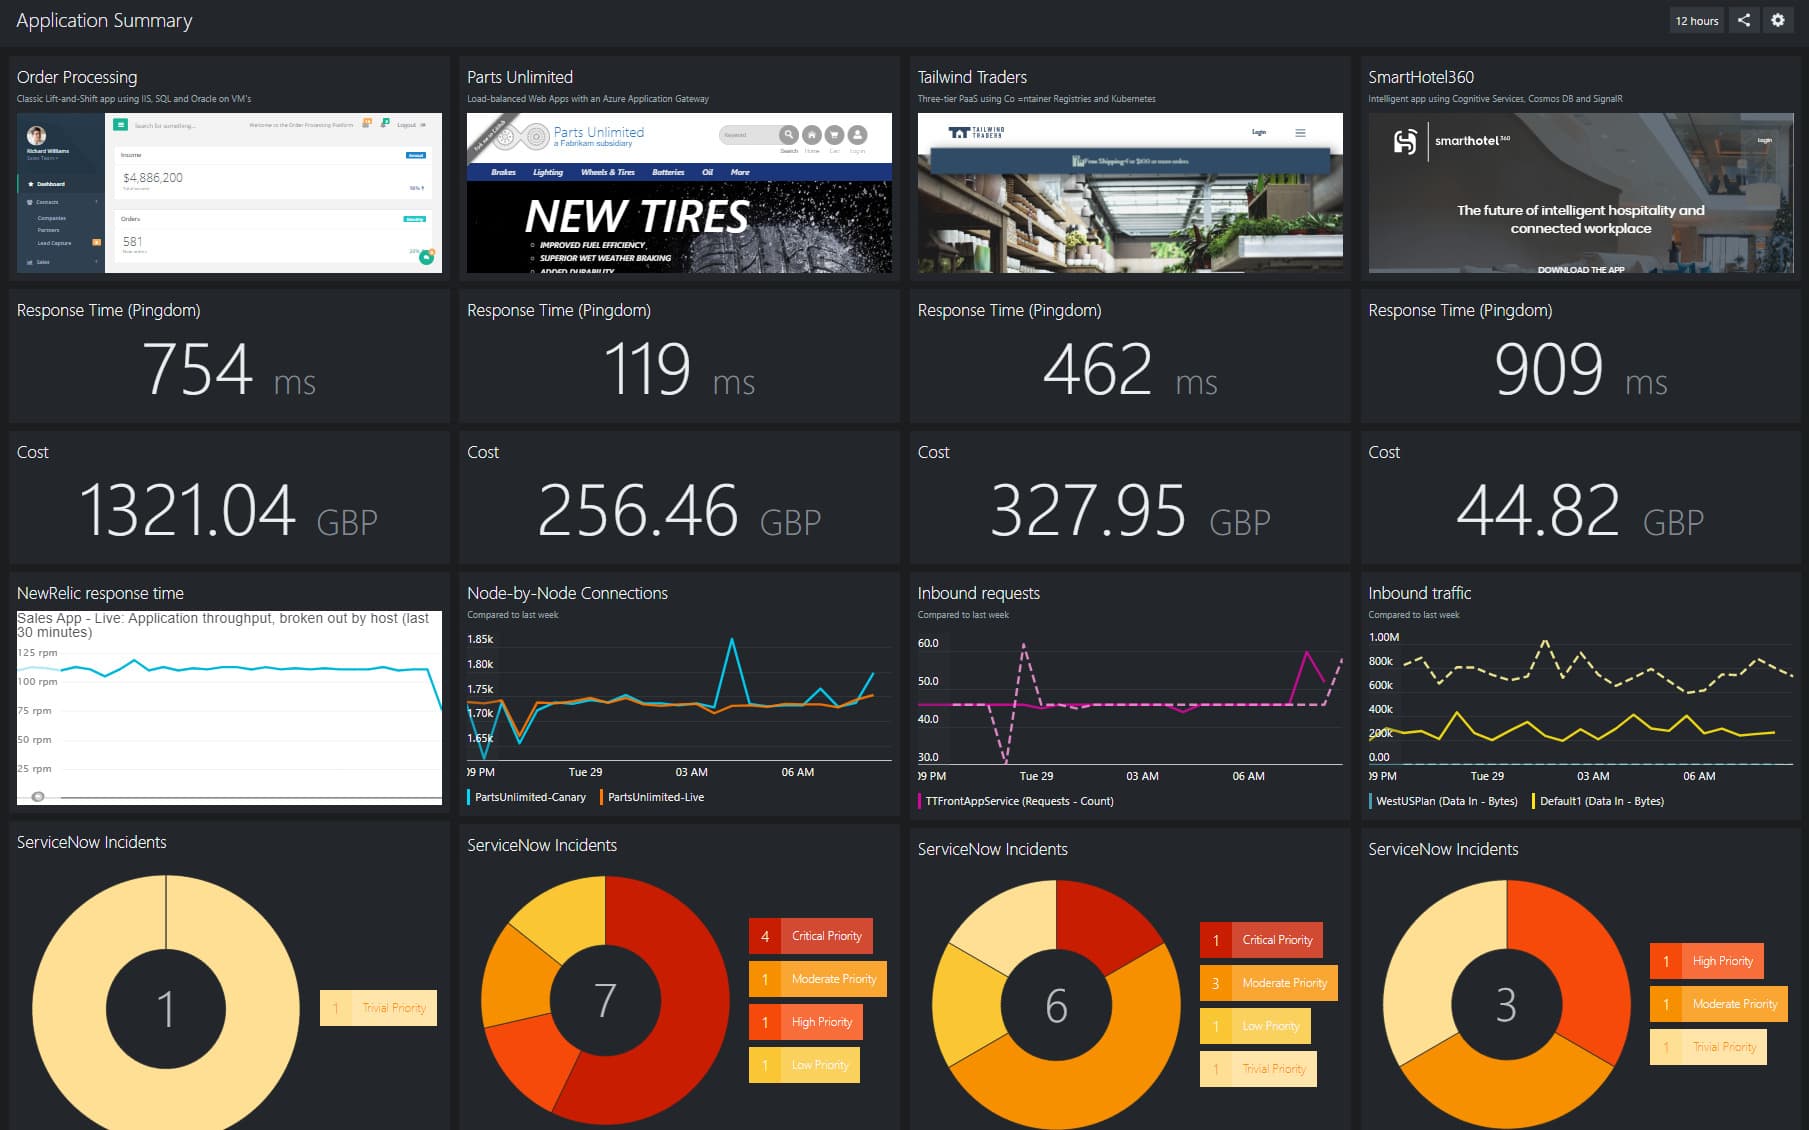
Task: Open hamburger menu in Tailwind Traders preview
Action: click(x=1300, y=132)
